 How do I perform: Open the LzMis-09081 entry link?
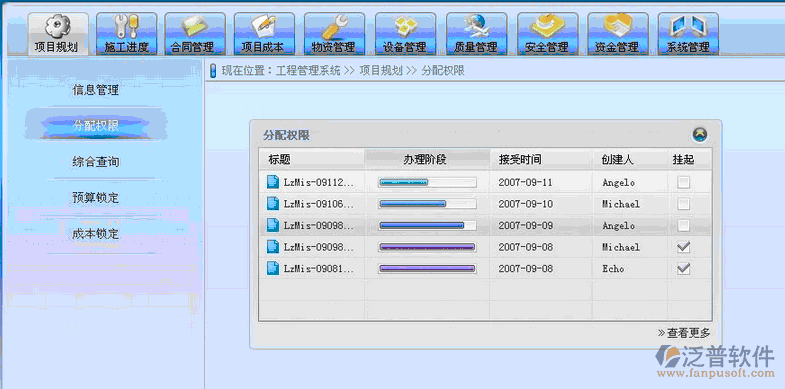tap(319, 269)
